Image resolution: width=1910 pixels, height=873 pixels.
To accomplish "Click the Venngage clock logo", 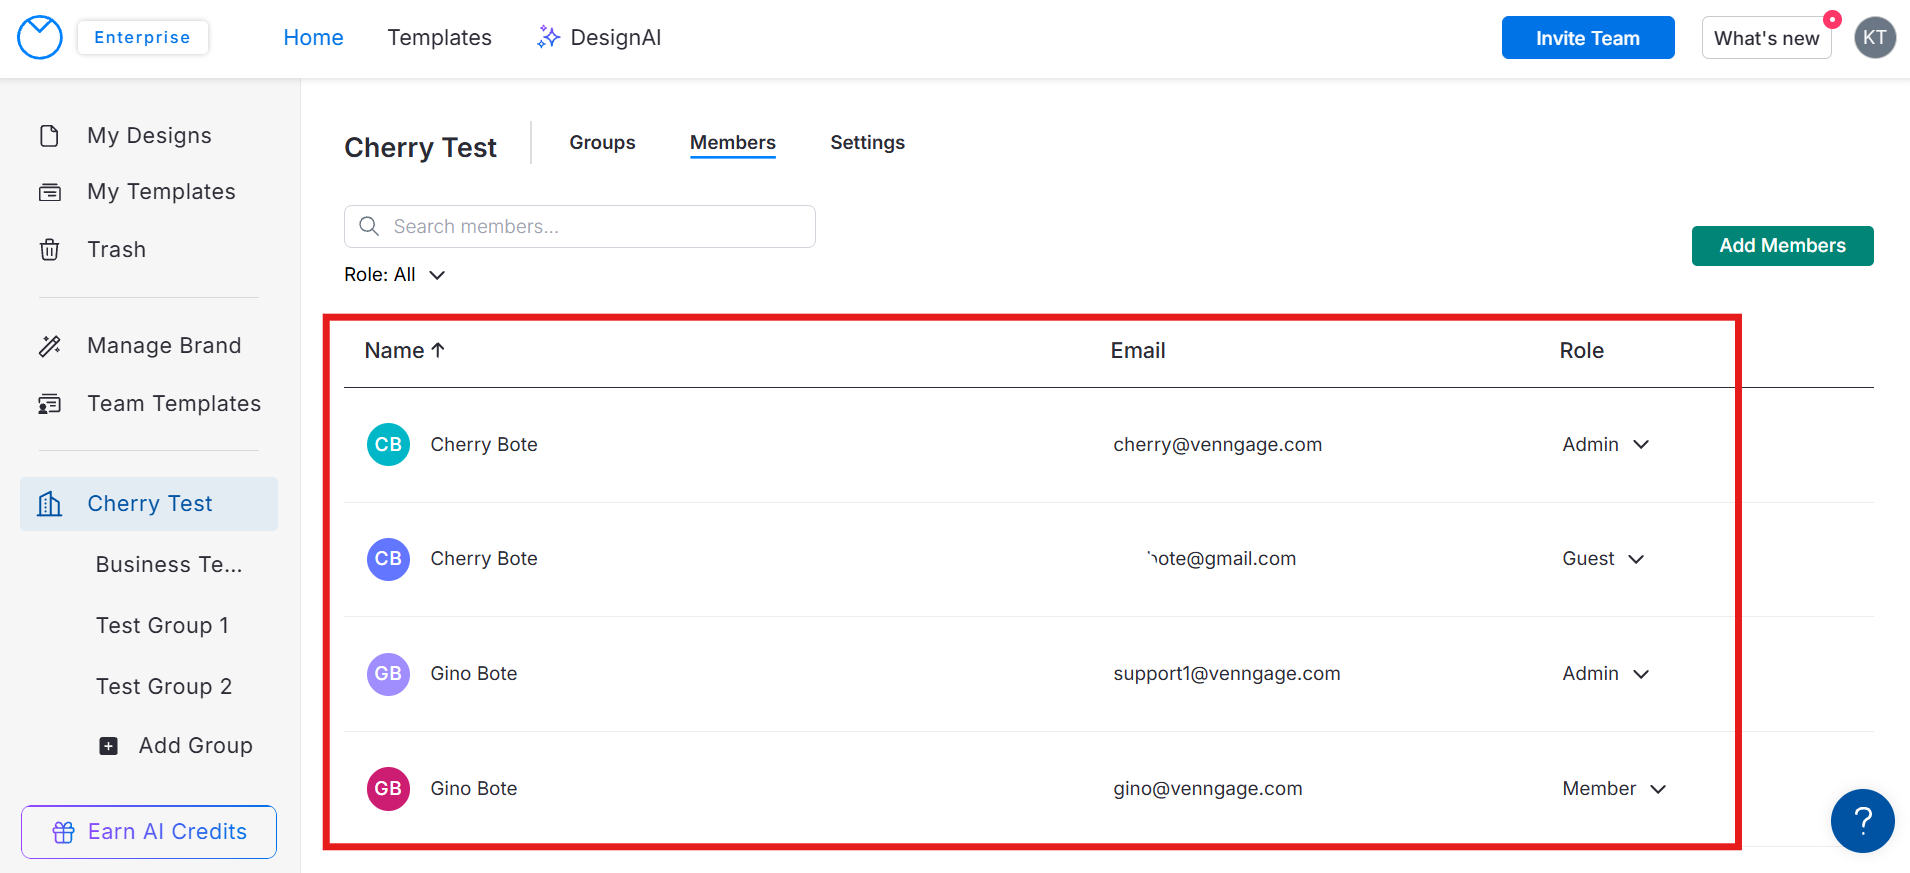I will pos(40,38).
